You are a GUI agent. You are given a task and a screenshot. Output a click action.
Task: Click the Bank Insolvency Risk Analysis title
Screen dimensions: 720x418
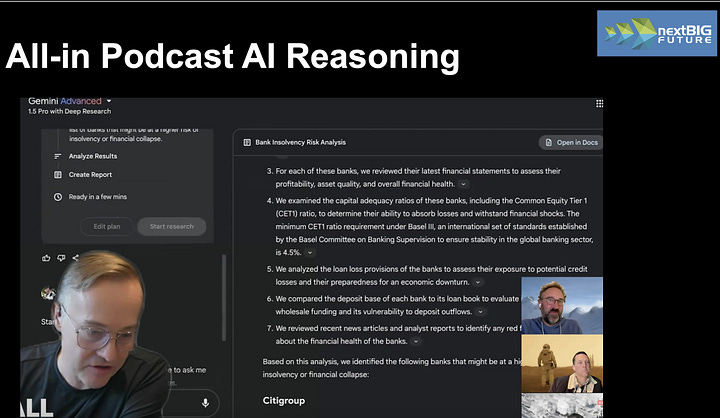pyautogui.click(x=300, y=142)
